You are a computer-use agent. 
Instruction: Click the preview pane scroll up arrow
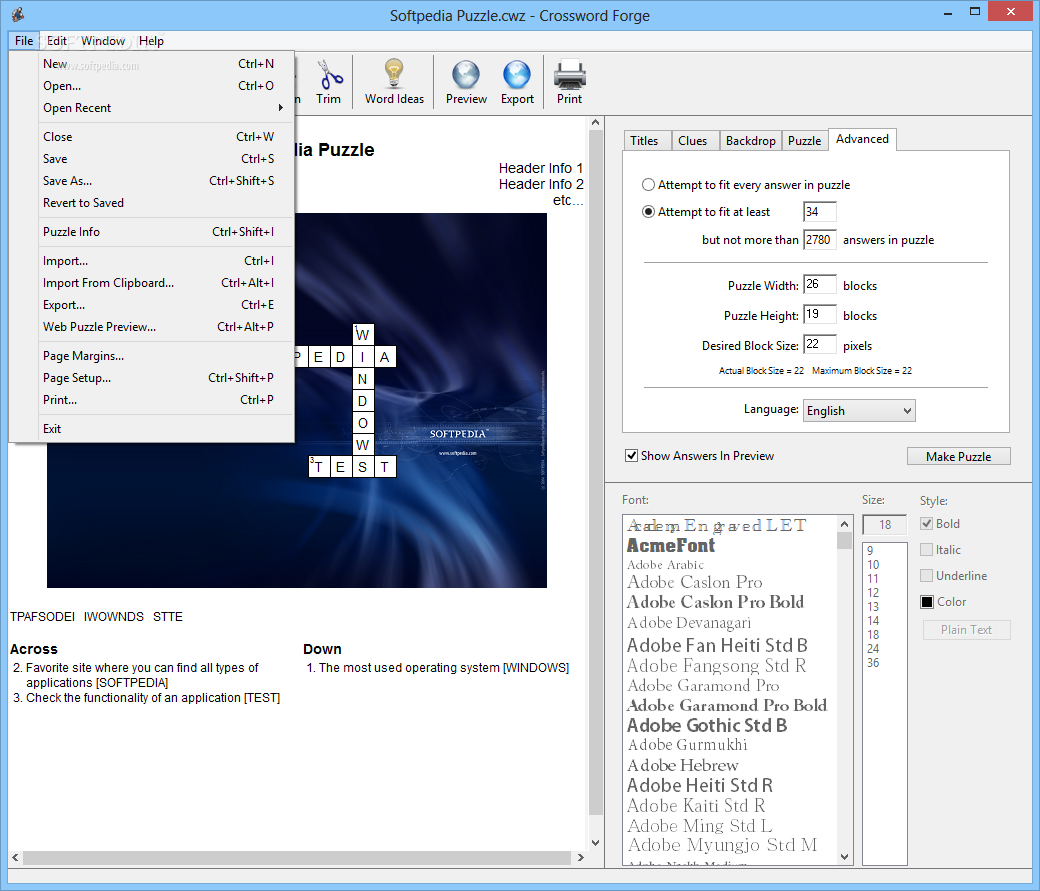595,123
